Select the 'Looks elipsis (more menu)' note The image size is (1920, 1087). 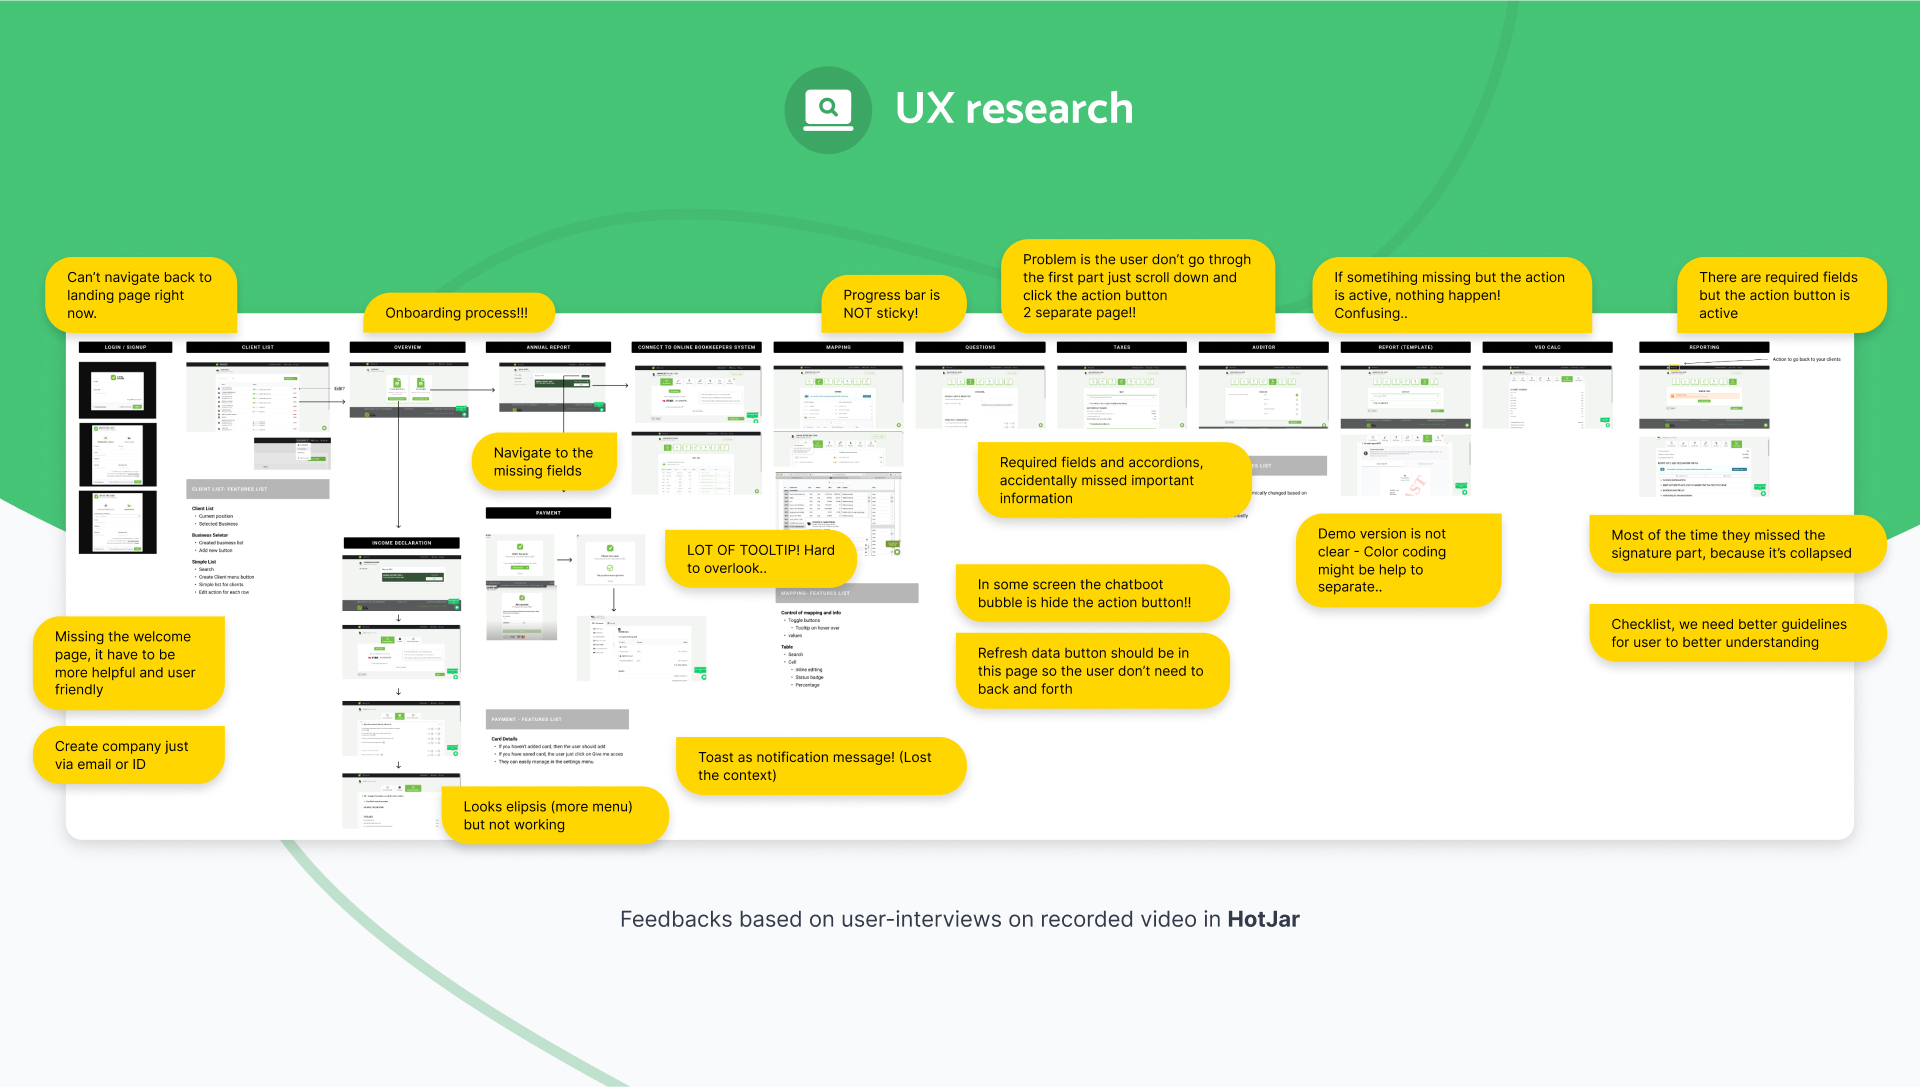(x=555, y=815)
